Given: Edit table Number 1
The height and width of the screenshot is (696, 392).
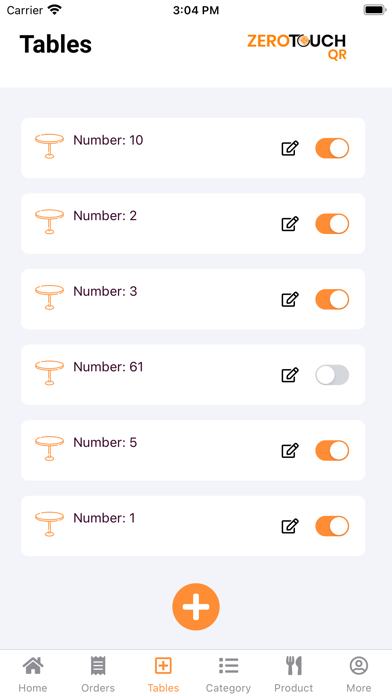Looking at the screenshot, I should click(290, 526).
